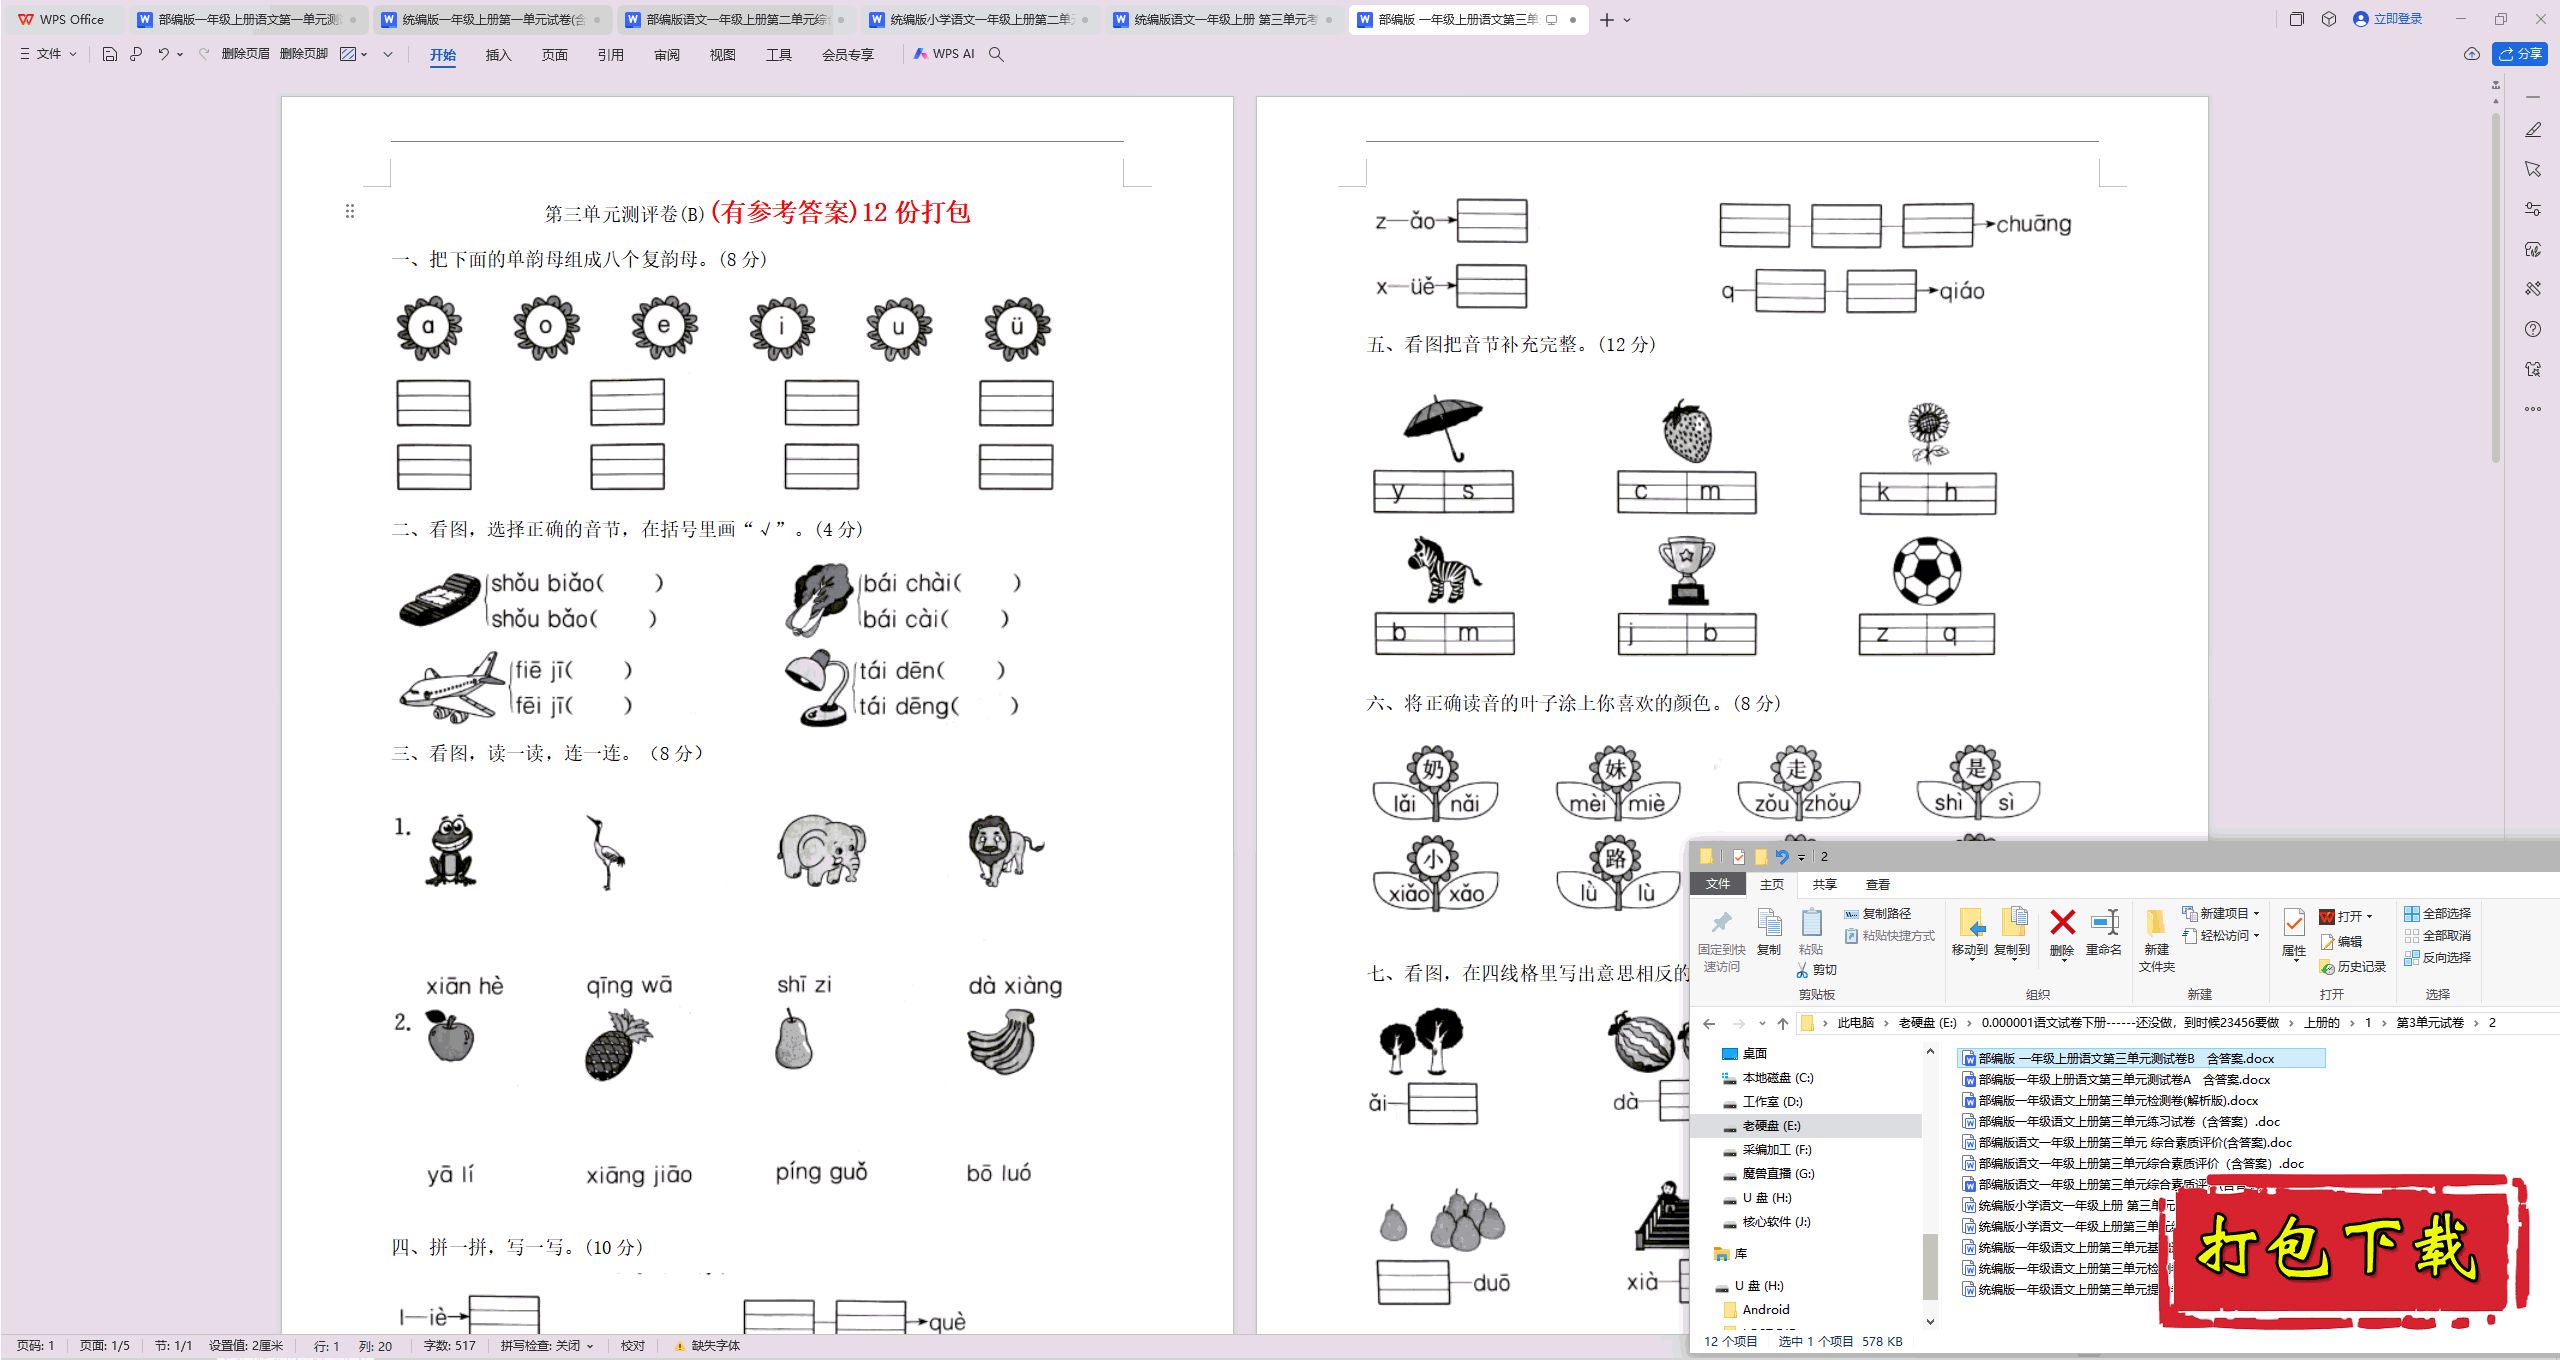Switch to document tab 统编版一年级上册第一单元试卷
The image size is (2560, 1360).
point(491,20)
